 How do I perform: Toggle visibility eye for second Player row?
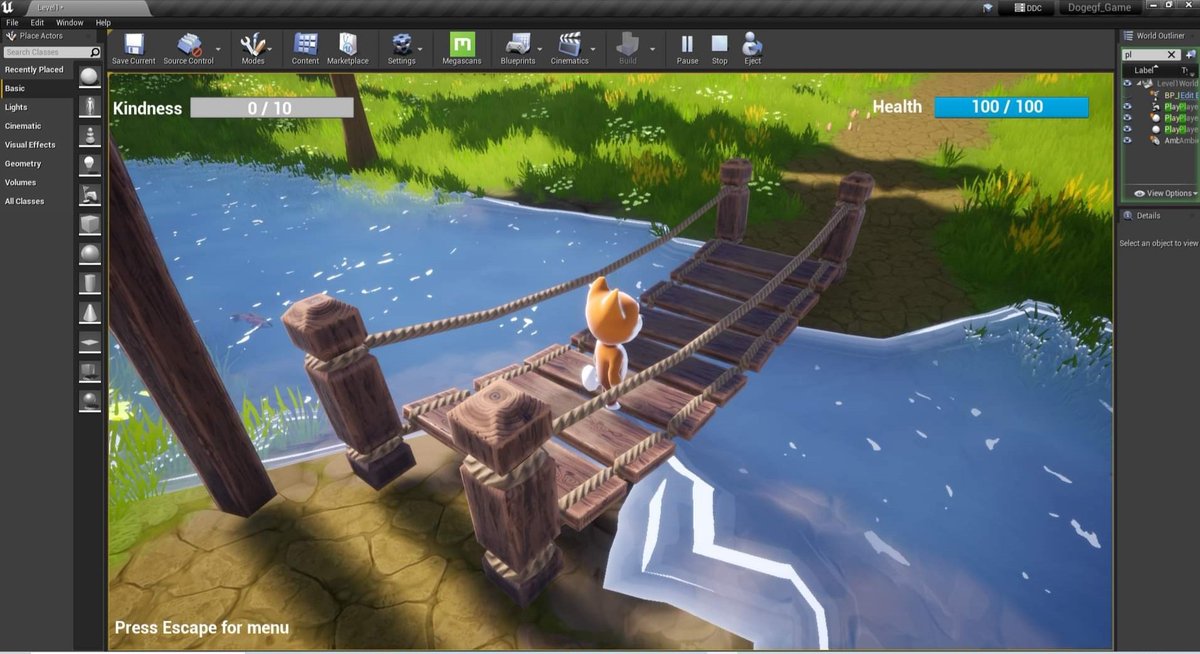pos(1127,118)
